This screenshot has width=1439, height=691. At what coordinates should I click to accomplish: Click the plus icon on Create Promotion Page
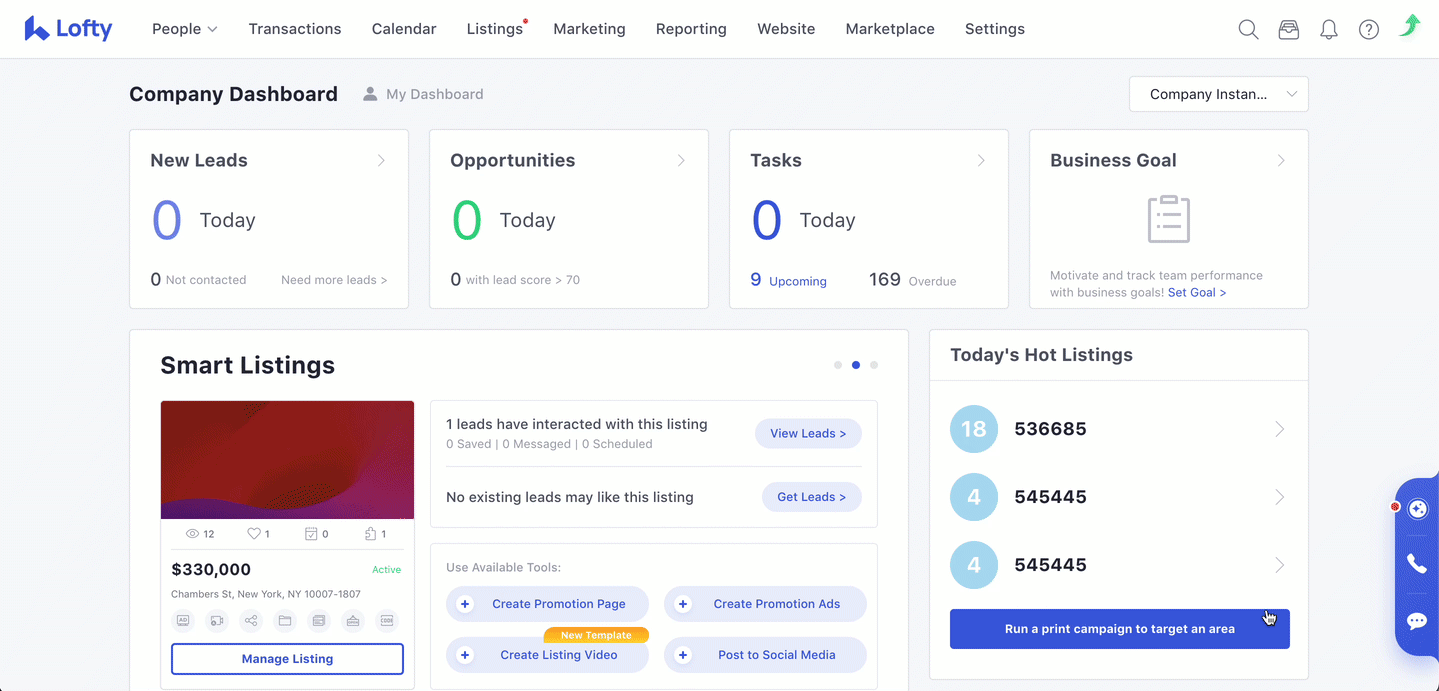coord(465,604)
